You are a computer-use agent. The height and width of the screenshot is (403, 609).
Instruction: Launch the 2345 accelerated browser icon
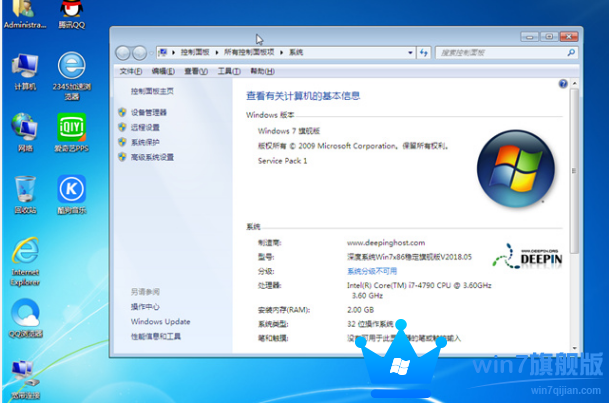point(72,76)
